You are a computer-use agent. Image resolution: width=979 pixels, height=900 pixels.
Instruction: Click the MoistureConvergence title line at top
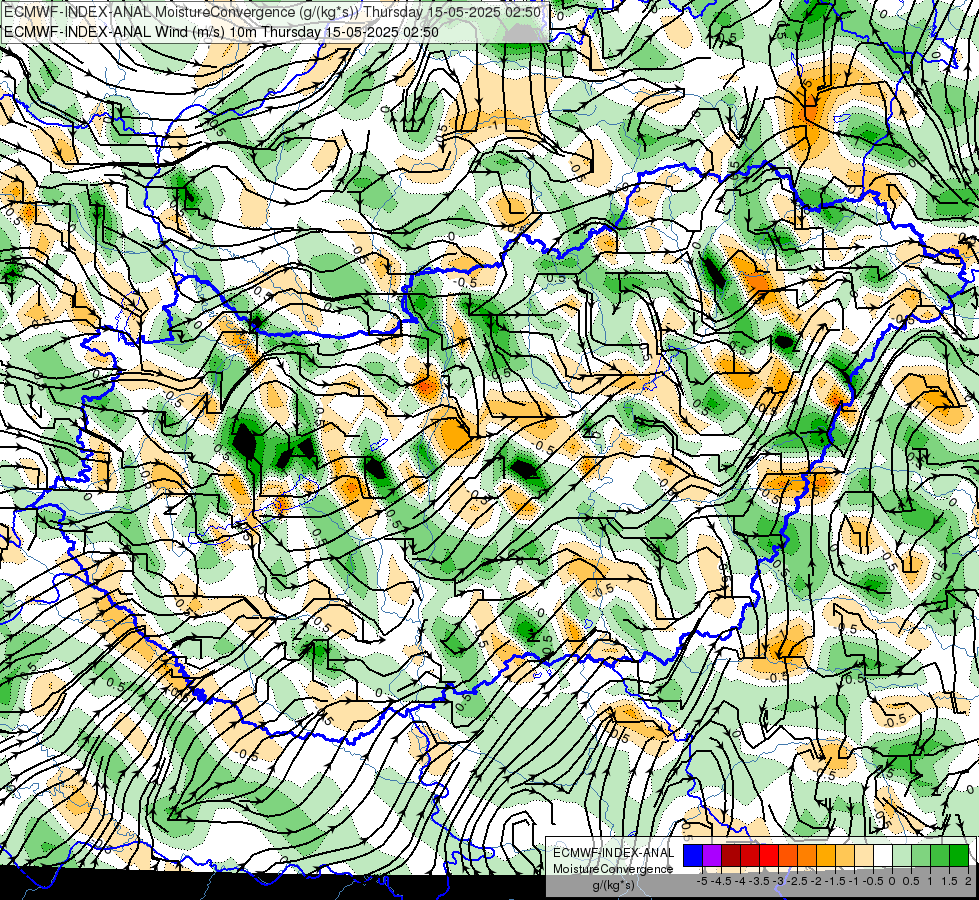click(x=272, y=12)
